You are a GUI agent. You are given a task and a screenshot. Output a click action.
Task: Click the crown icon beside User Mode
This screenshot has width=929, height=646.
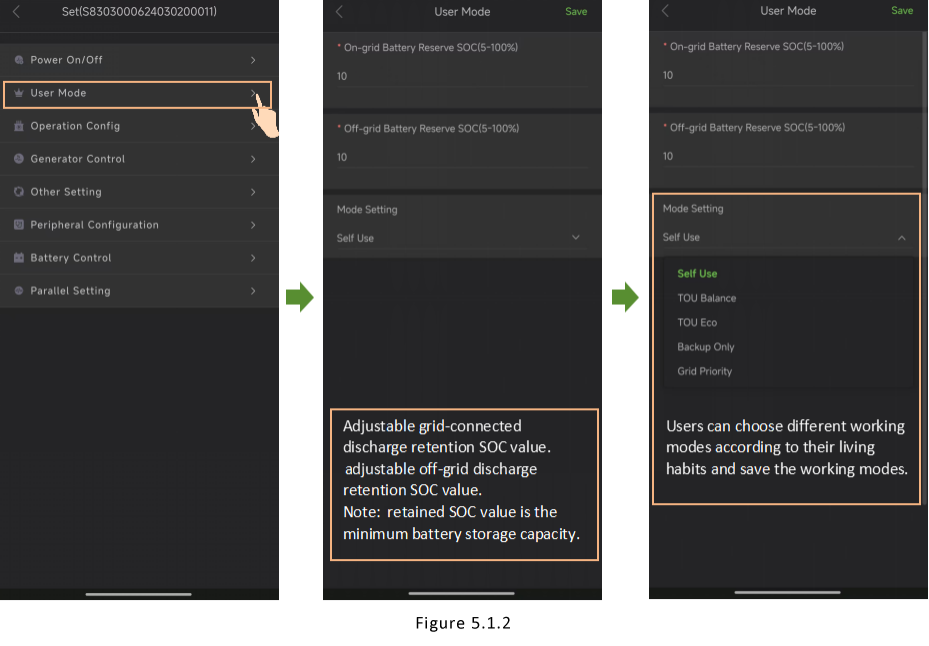click(x=19, y=93)
